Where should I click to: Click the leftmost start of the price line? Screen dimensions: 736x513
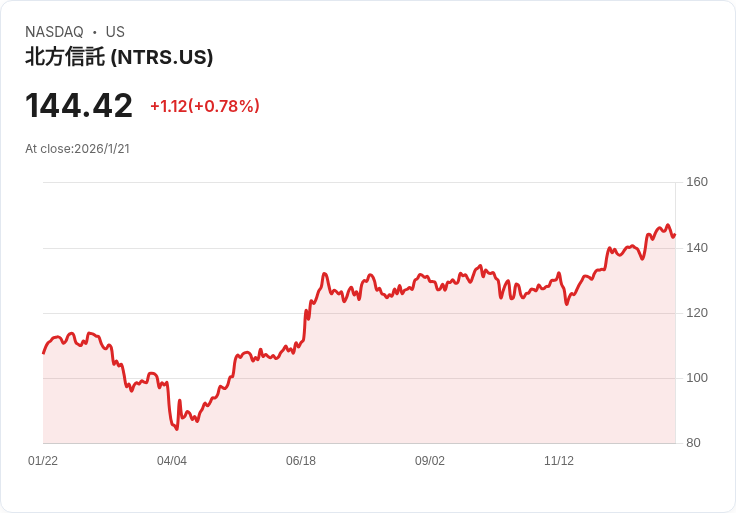(43, 353)
